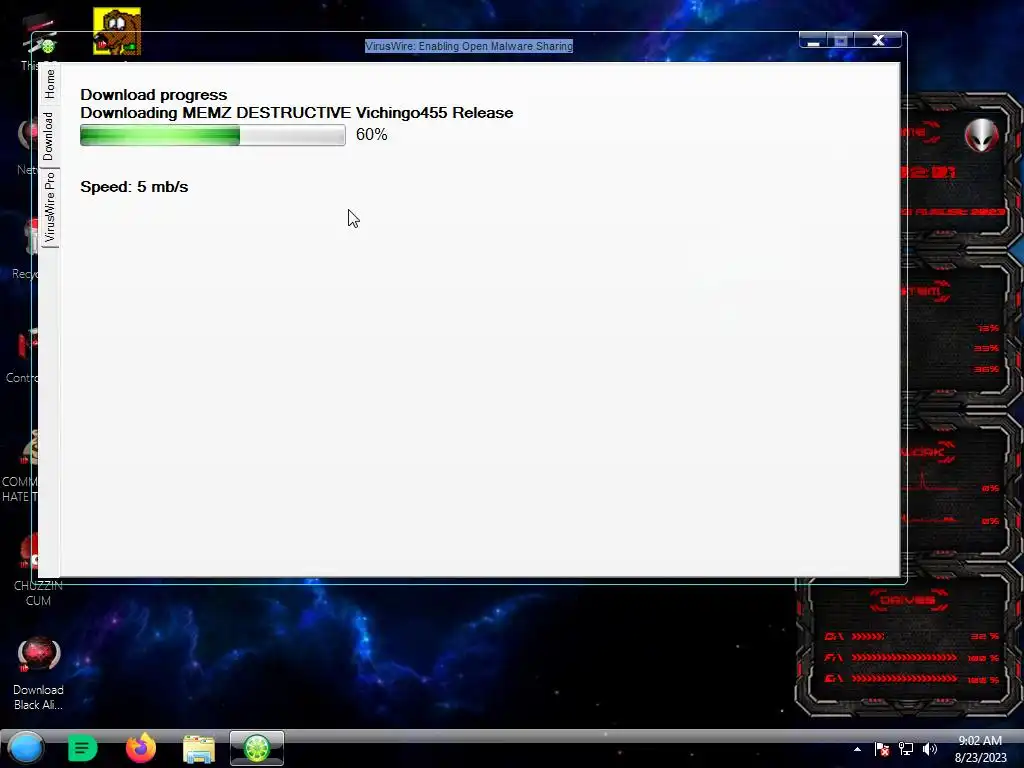This screenshot has width=1024, height=768.
Task: Click the green download progress bar
Action: coord(212,135)
